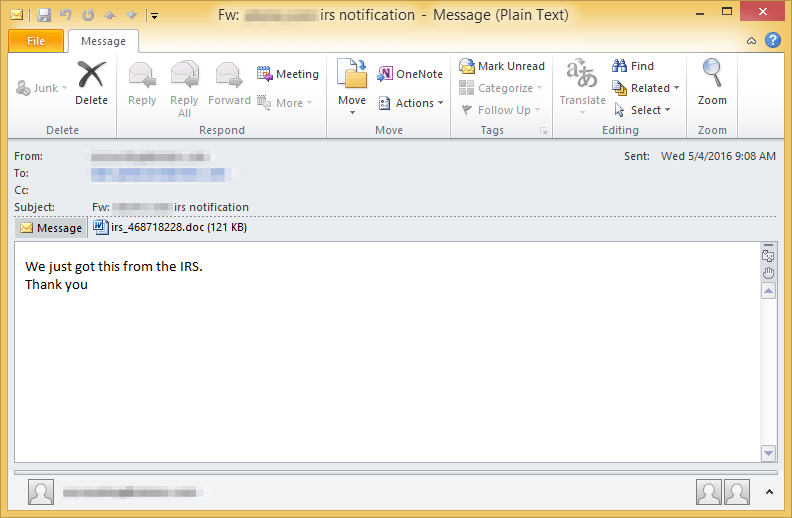Open the Junk dropdown

click(41, 88)
